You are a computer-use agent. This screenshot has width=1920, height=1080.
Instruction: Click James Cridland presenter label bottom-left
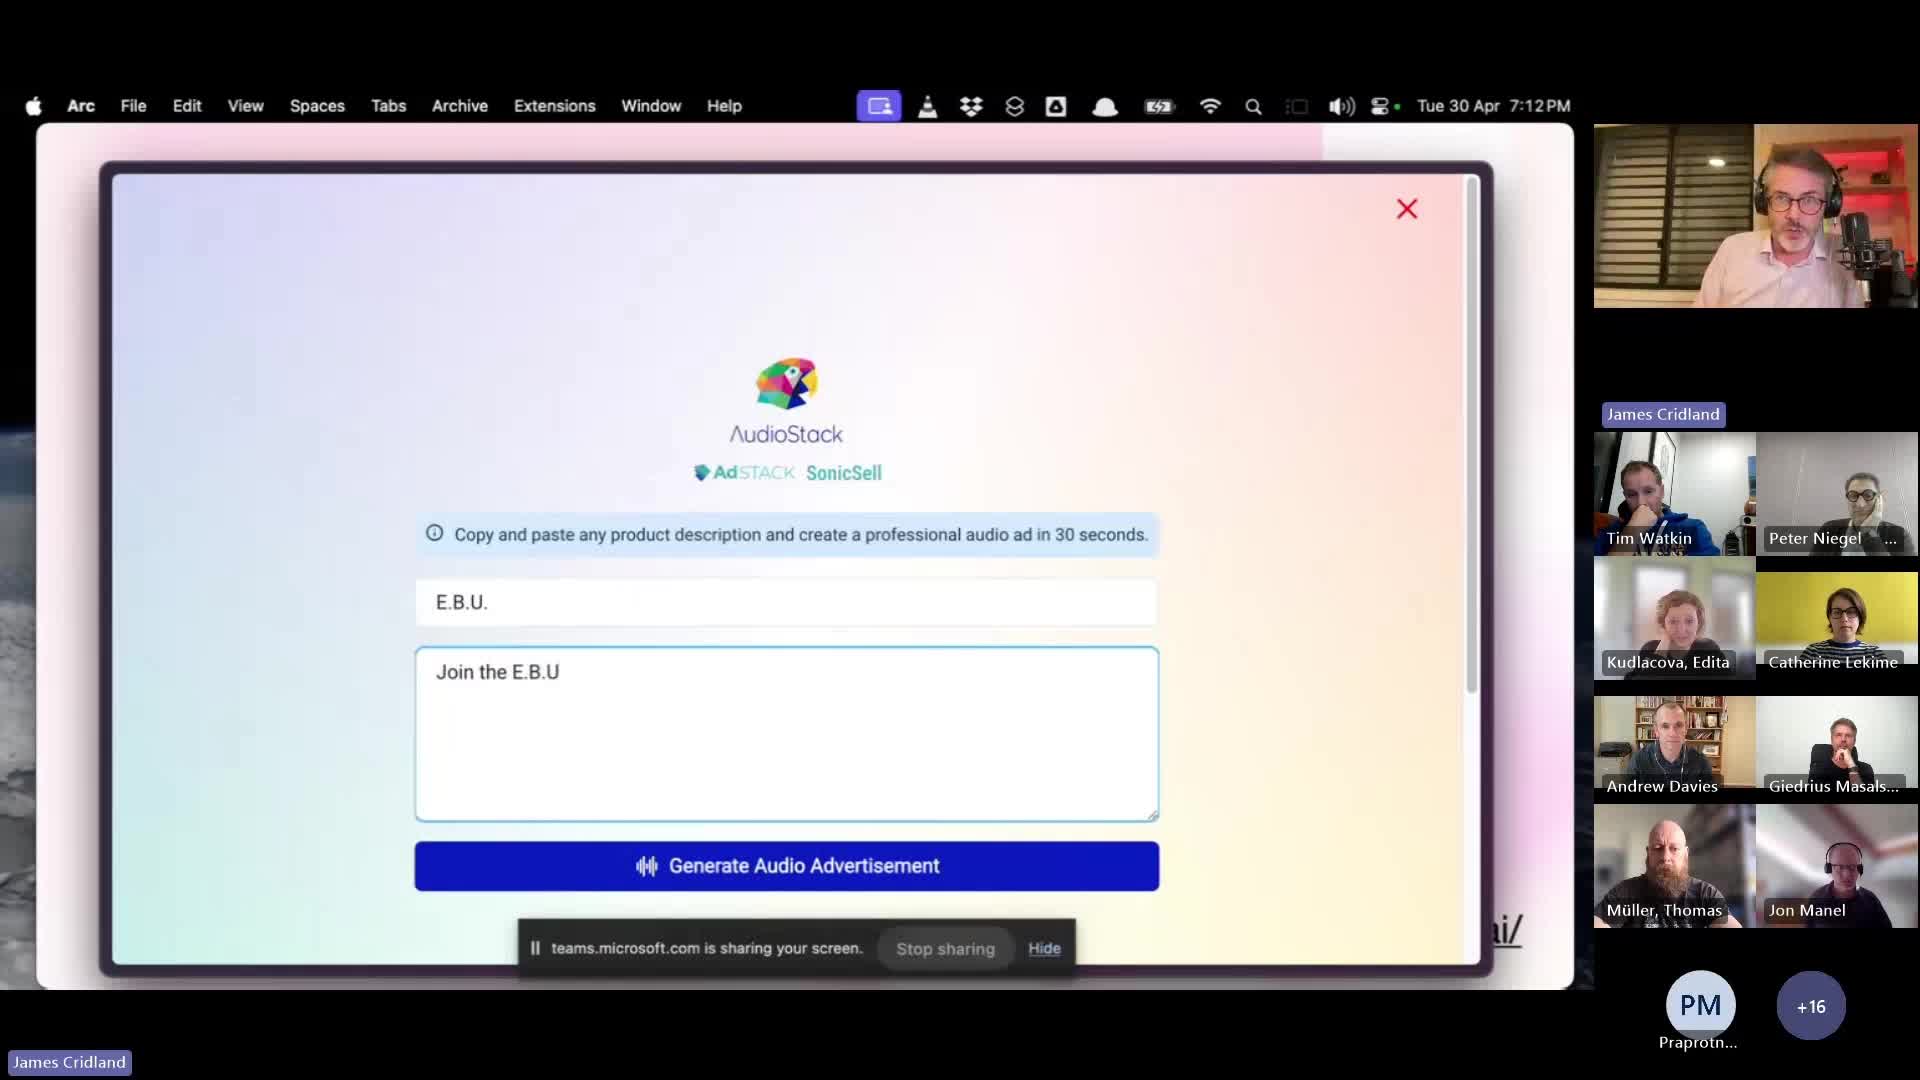(69, 1062)
